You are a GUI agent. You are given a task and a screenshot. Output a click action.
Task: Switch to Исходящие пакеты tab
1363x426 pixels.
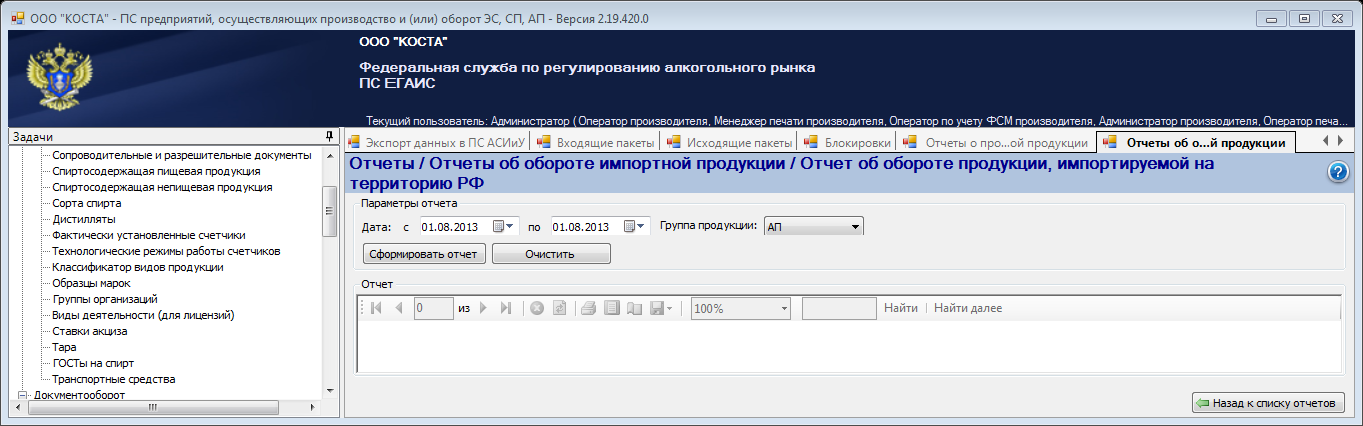pyautogui.click(x=730, y=142)
